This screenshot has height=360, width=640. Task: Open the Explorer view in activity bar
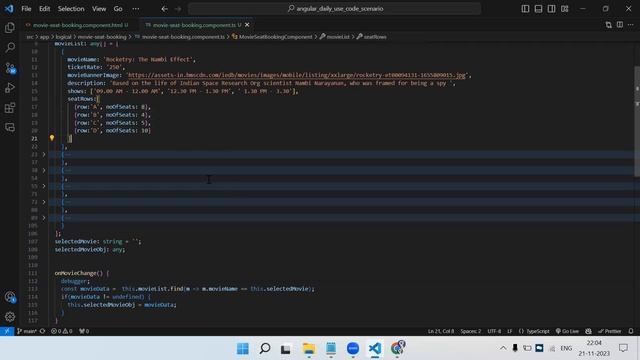pyautogui.click(x=10, y=27)
